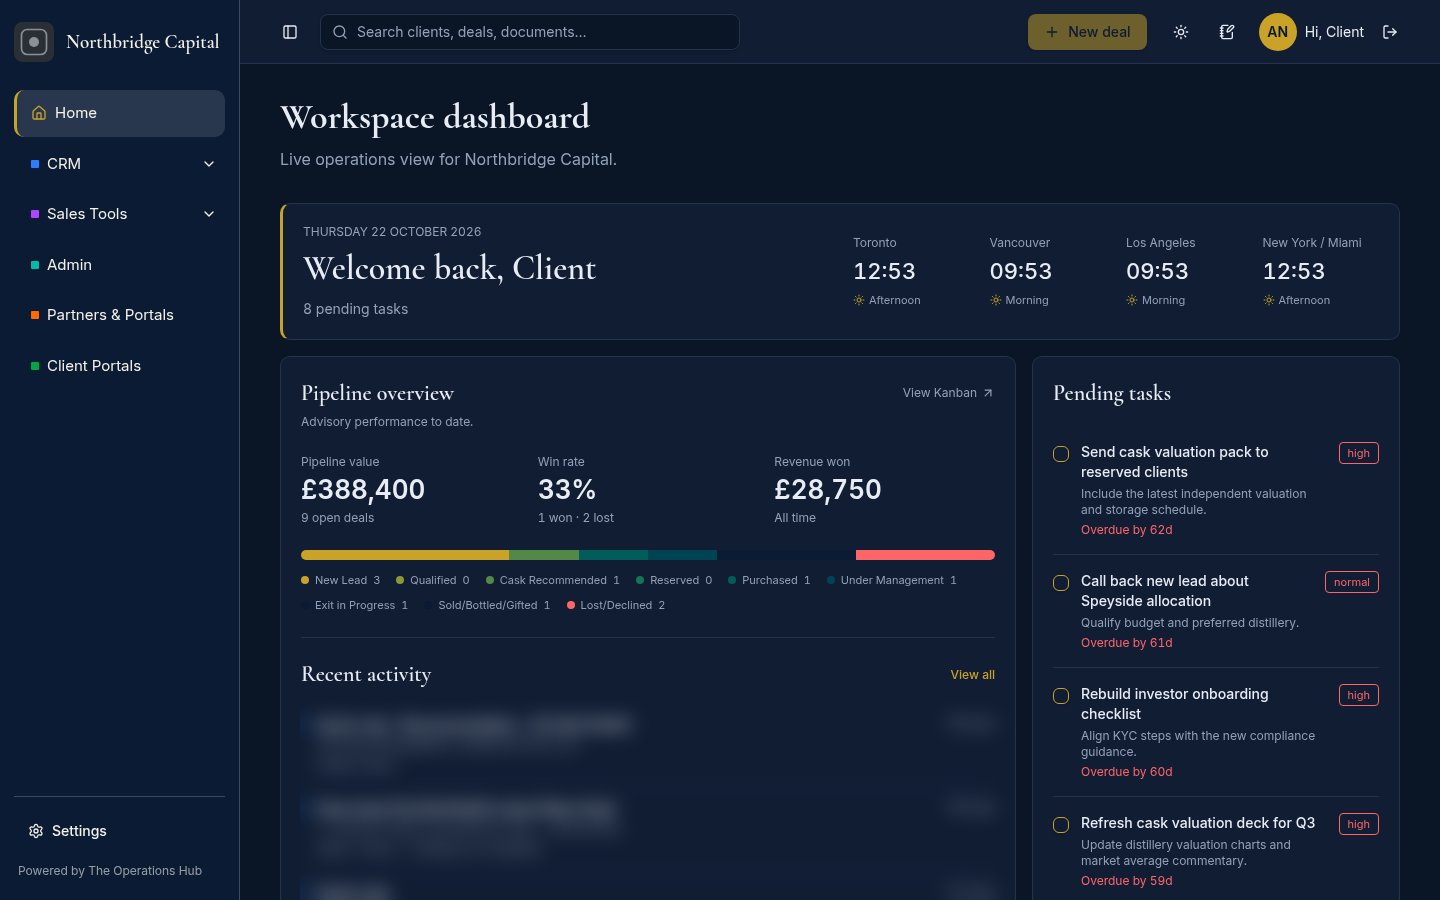Screen dimensions: 1440x900
Task: Click the high badge on cask valuation pack
Action: pos(1358,453)
